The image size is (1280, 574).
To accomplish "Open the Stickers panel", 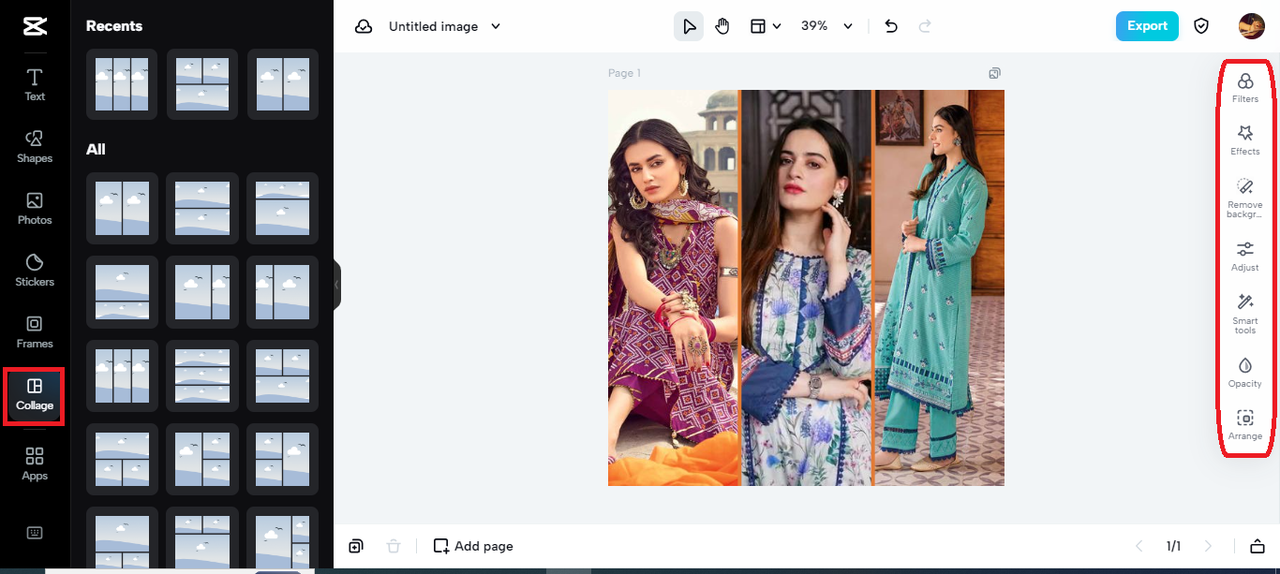I will point(35,270).
